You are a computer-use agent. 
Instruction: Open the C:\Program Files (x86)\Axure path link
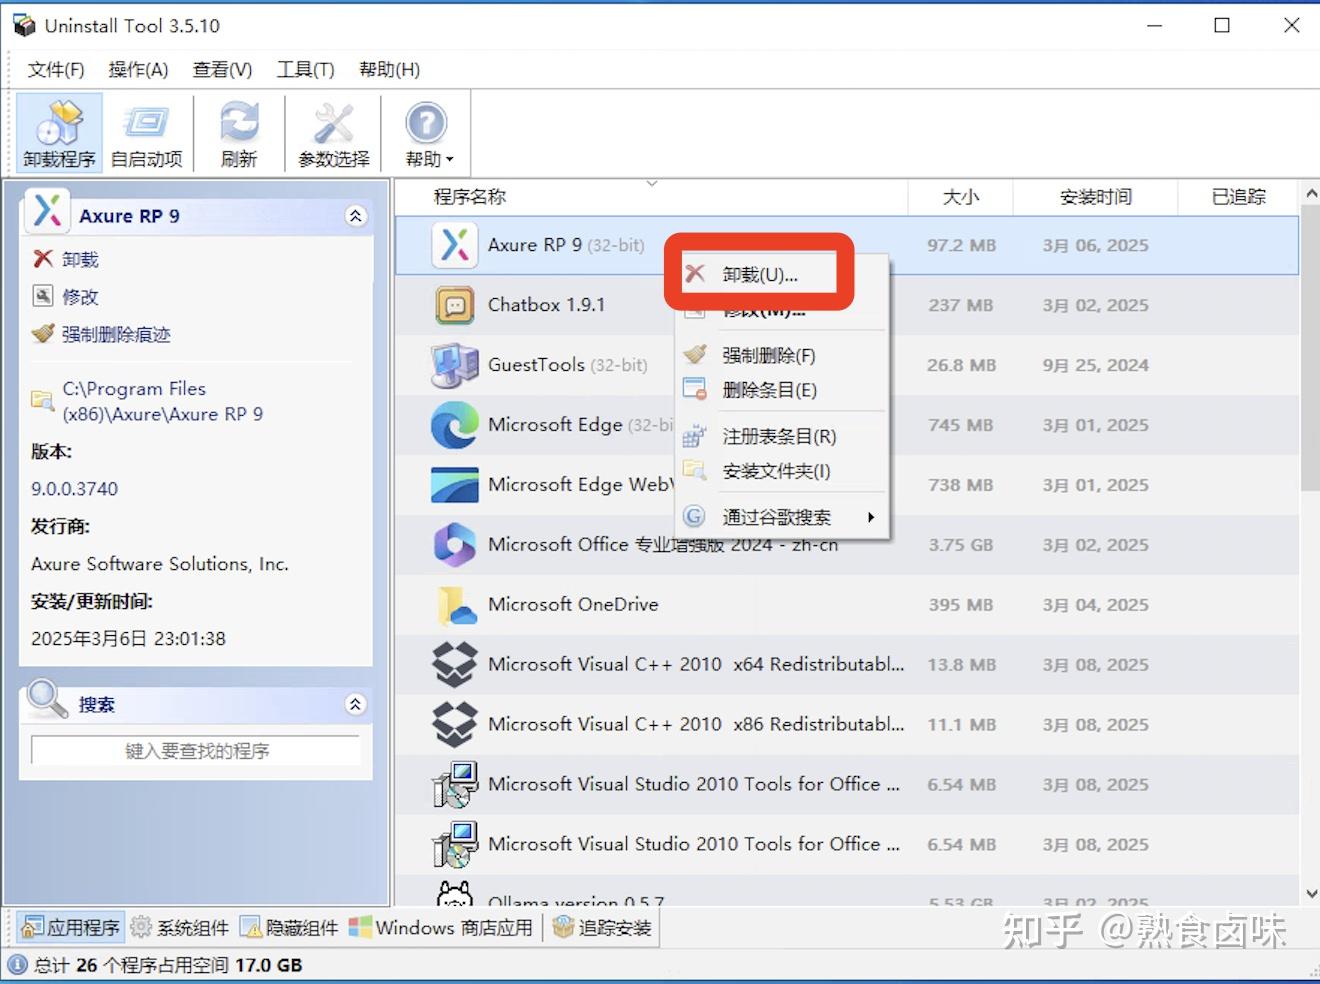click(162, 401)
